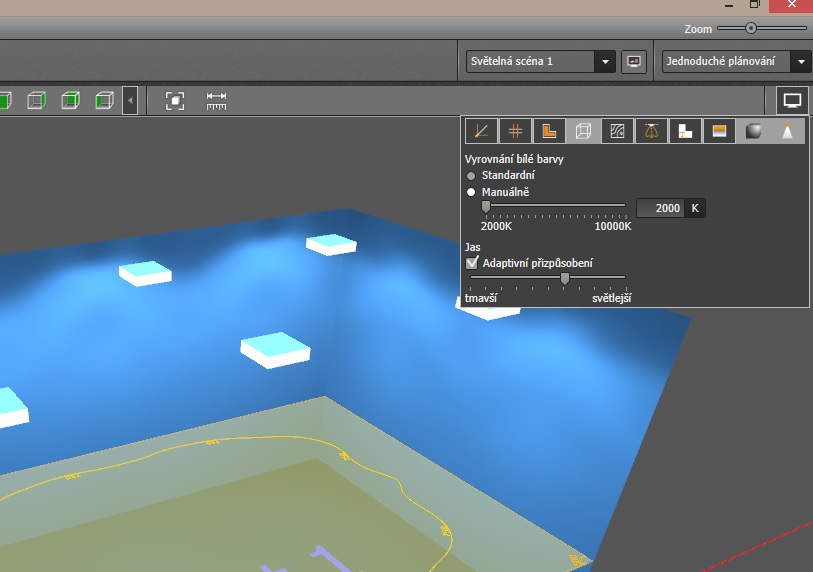813x572 pixels.
Task: Select the measure distance ruler tool
Action: [x=217, y=100]
